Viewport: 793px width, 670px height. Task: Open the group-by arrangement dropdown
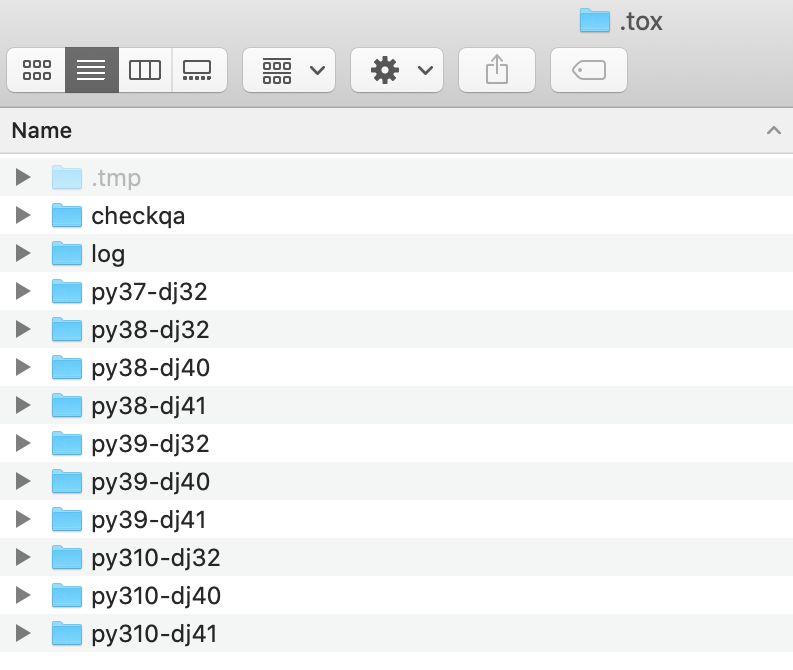tap(289, 70)
